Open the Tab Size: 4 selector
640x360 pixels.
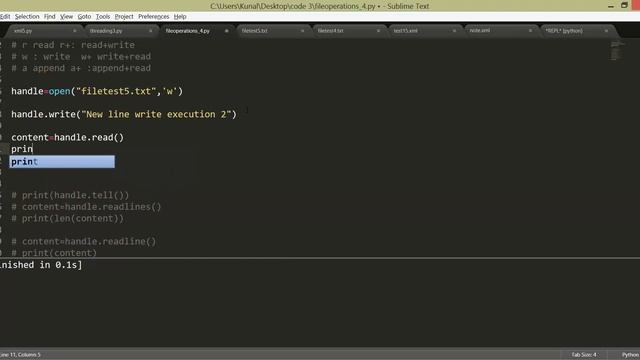[584, 355]
